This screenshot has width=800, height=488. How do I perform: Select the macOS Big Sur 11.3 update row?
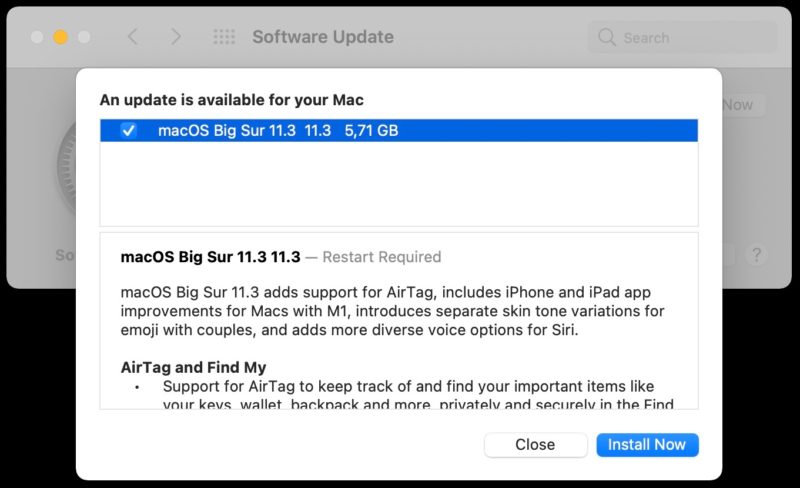399,131
